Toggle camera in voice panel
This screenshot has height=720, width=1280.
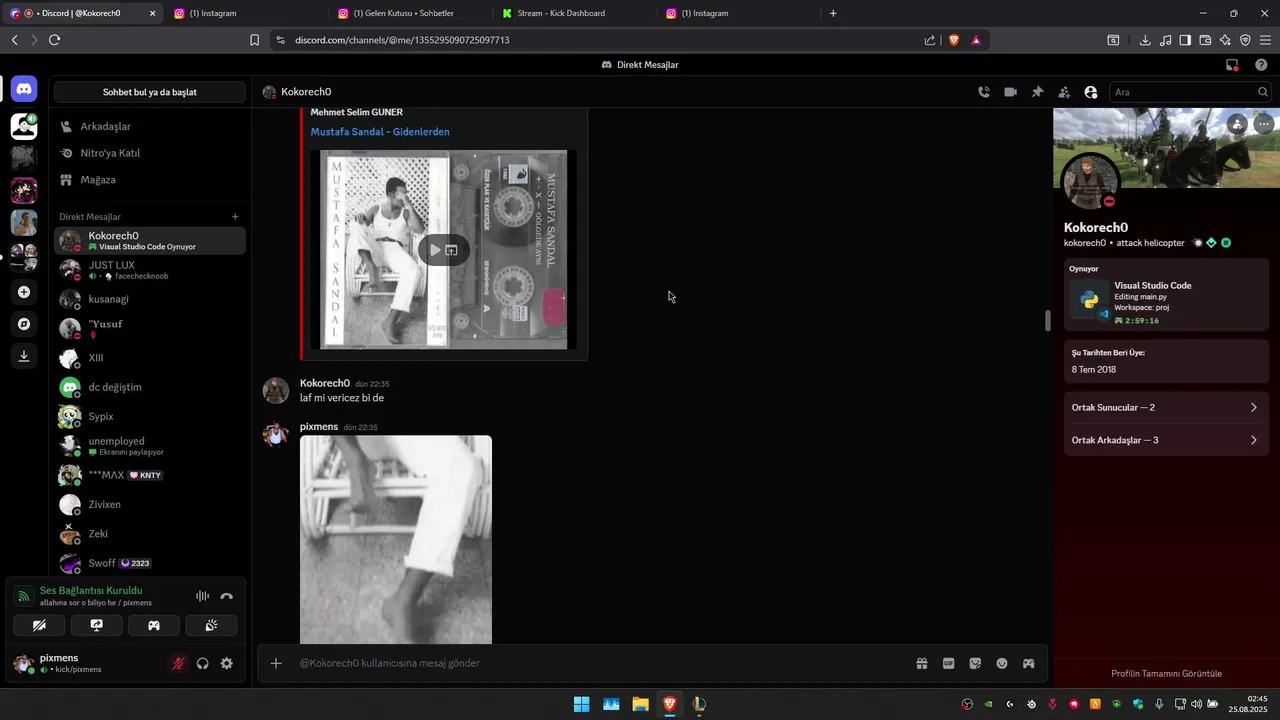point(39,625)
